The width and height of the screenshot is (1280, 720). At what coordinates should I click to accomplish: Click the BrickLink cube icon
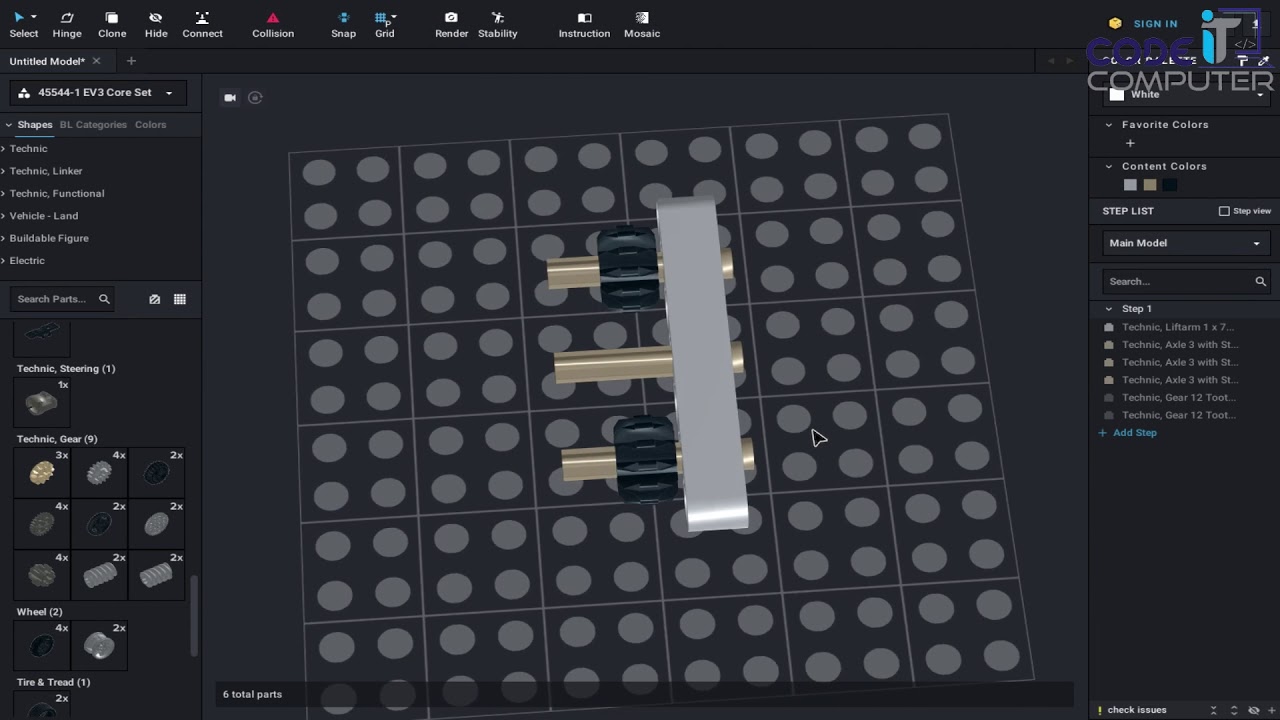click(1115, 24)
